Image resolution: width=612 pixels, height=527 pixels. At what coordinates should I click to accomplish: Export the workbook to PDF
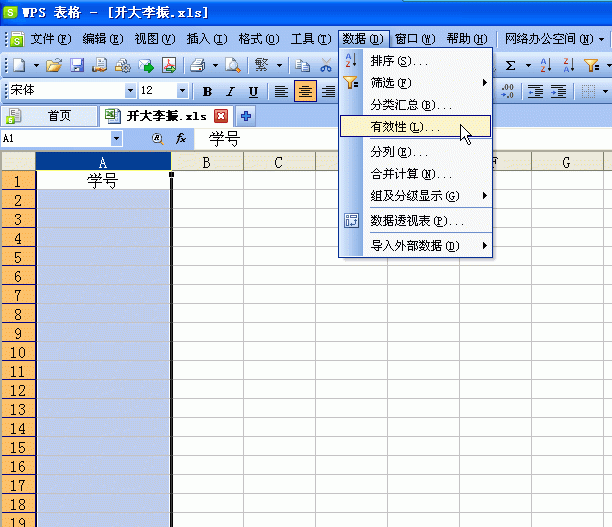(x=169, y=66)
